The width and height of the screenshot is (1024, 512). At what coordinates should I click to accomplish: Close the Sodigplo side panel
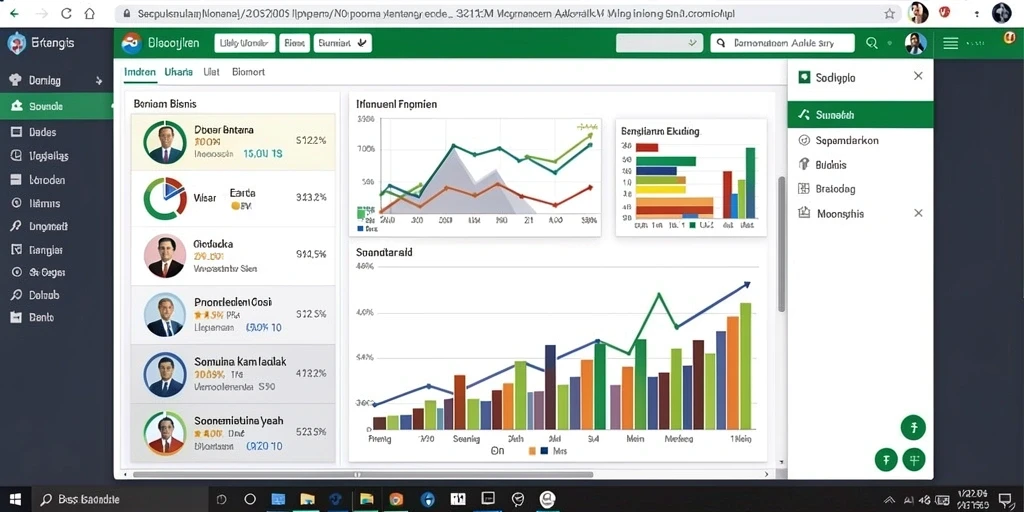click(918, 76)
